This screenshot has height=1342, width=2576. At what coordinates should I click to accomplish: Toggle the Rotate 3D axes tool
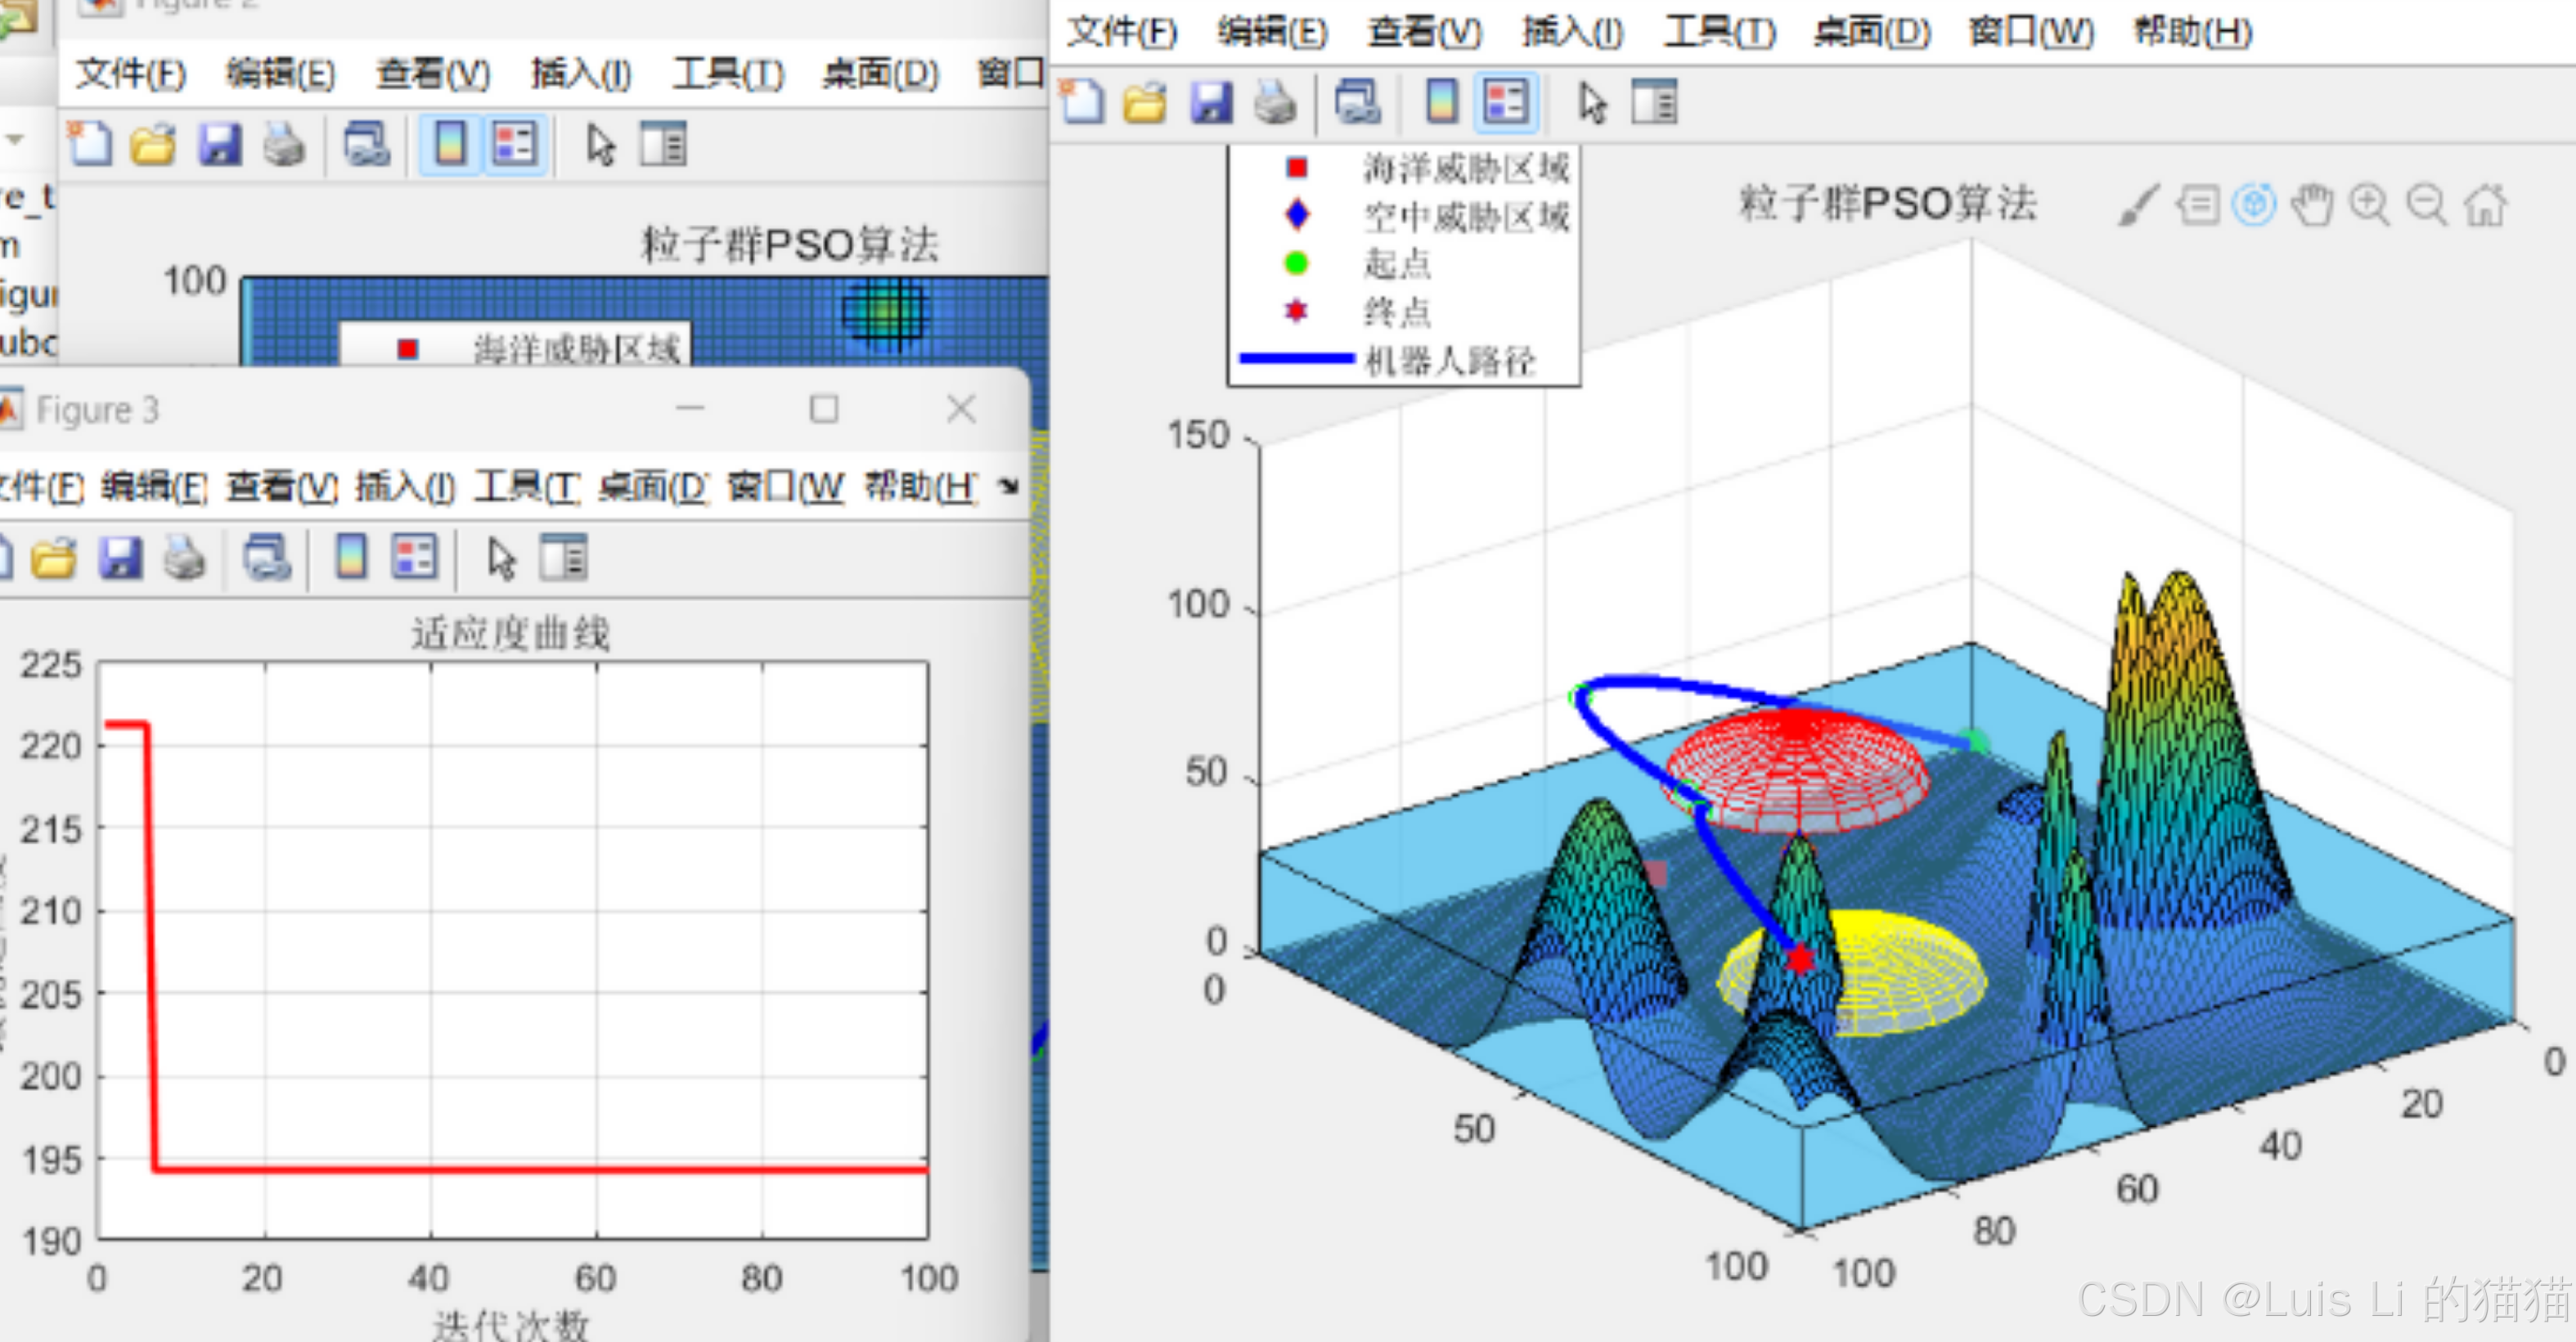[x=2254, y=206]
